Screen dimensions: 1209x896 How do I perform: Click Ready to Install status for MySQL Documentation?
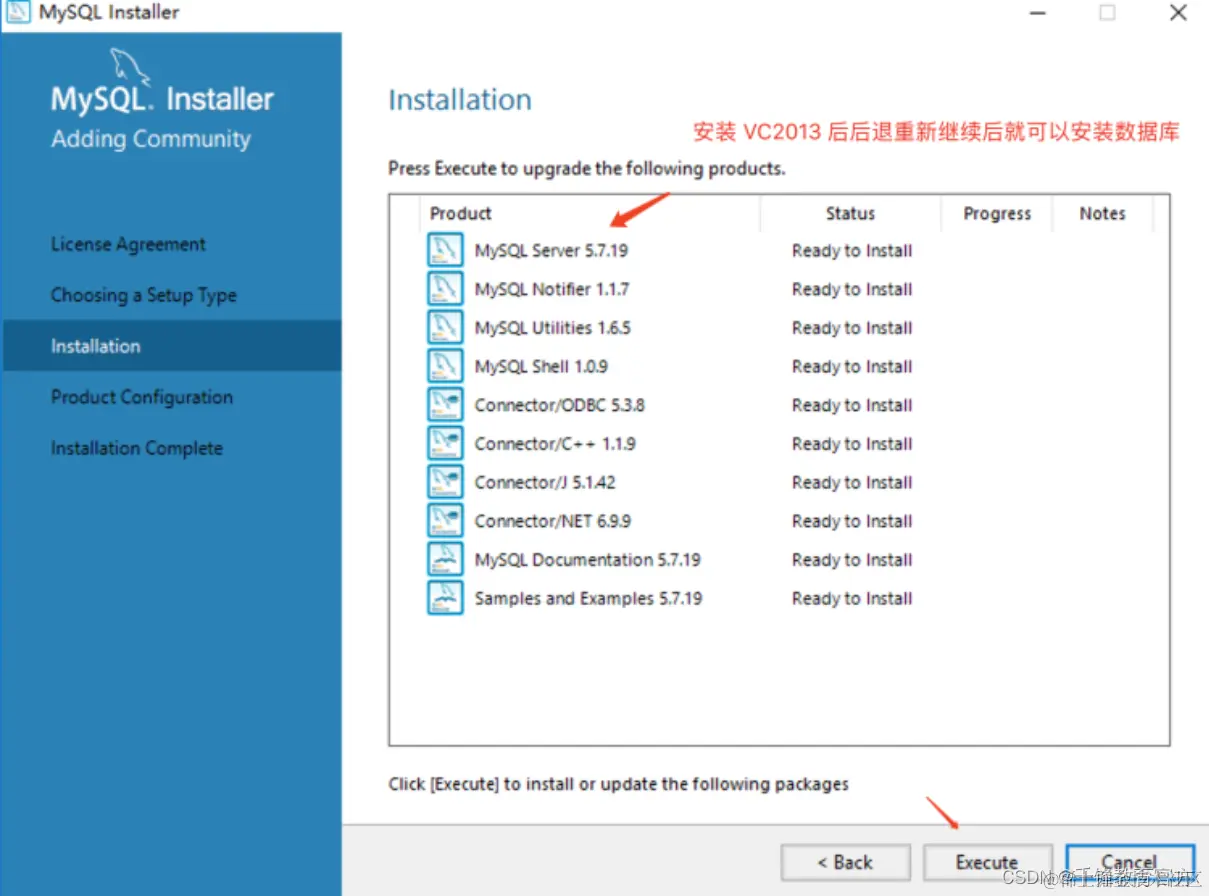852,560
